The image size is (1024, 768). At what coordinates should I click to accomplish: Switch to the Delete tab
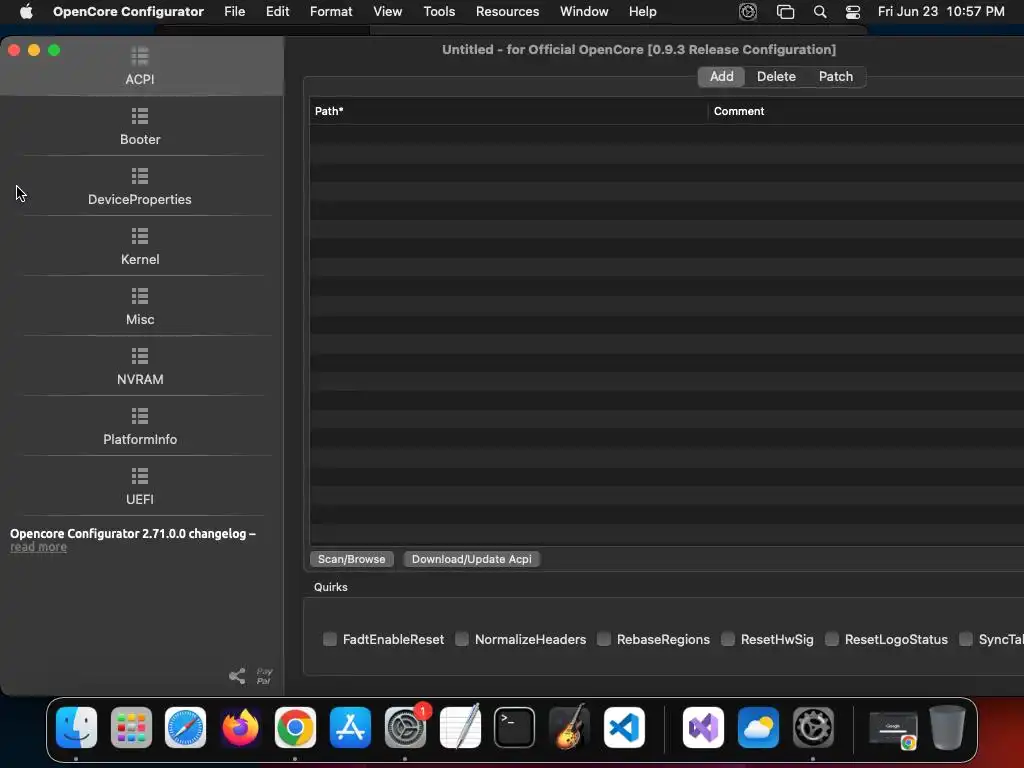point(776,76)
